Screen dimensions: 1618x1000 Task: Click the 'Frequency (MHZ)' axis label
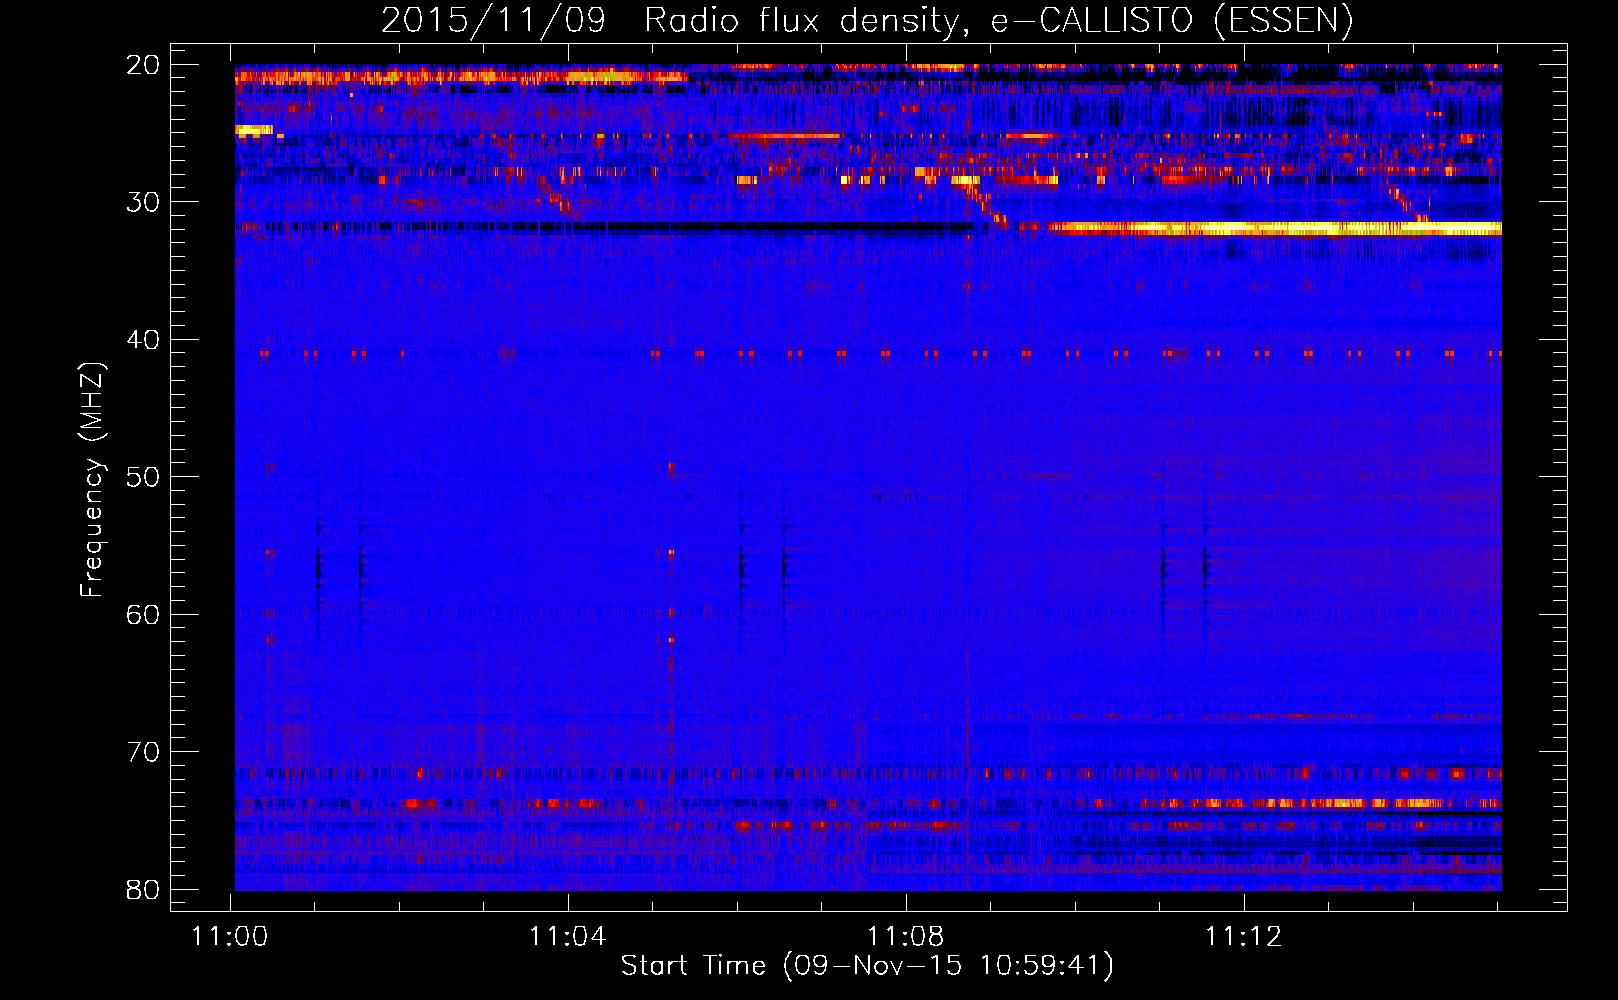point(92,480)
